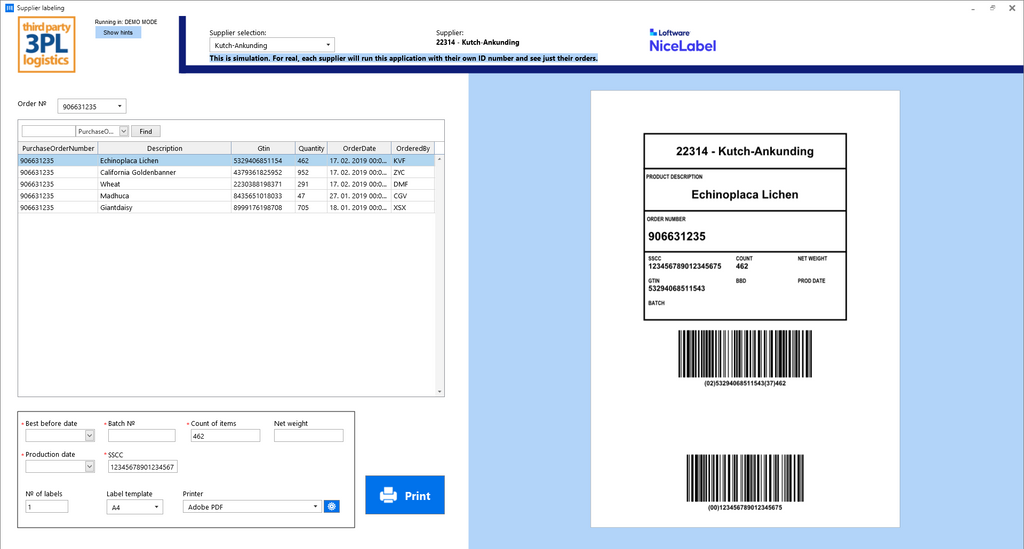This screenshot has height=549, width=1024.
Task: Click the table scroll up arrow
Action: (440, 159)
